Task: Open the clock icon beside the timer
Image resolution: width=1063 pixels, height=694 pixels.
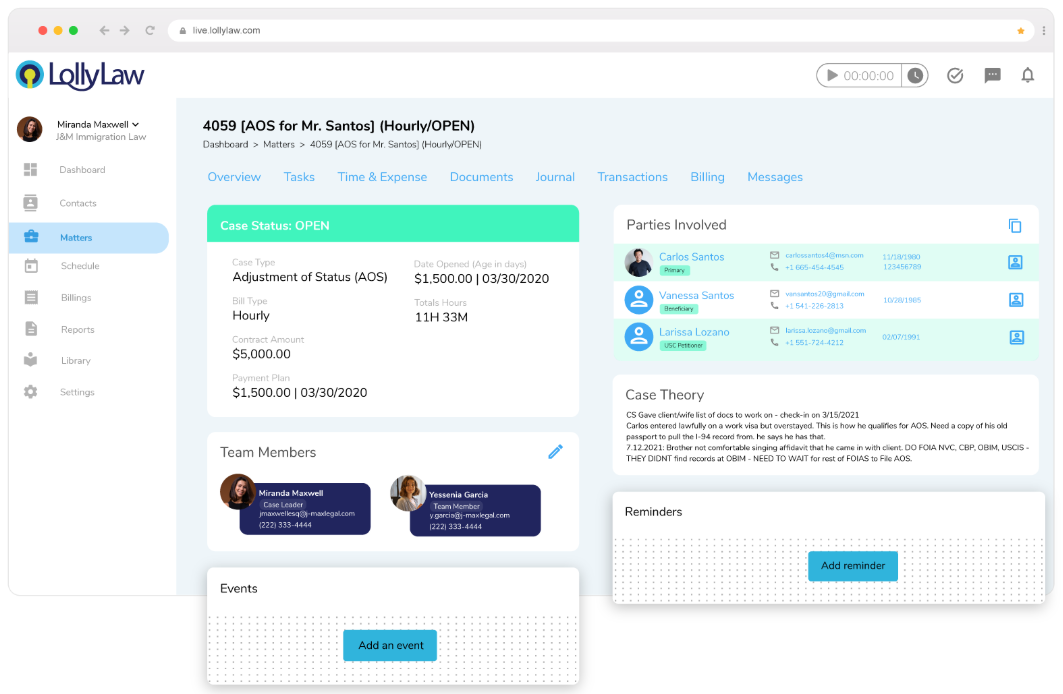Action: pyautogui.click(x=915, y=75)
